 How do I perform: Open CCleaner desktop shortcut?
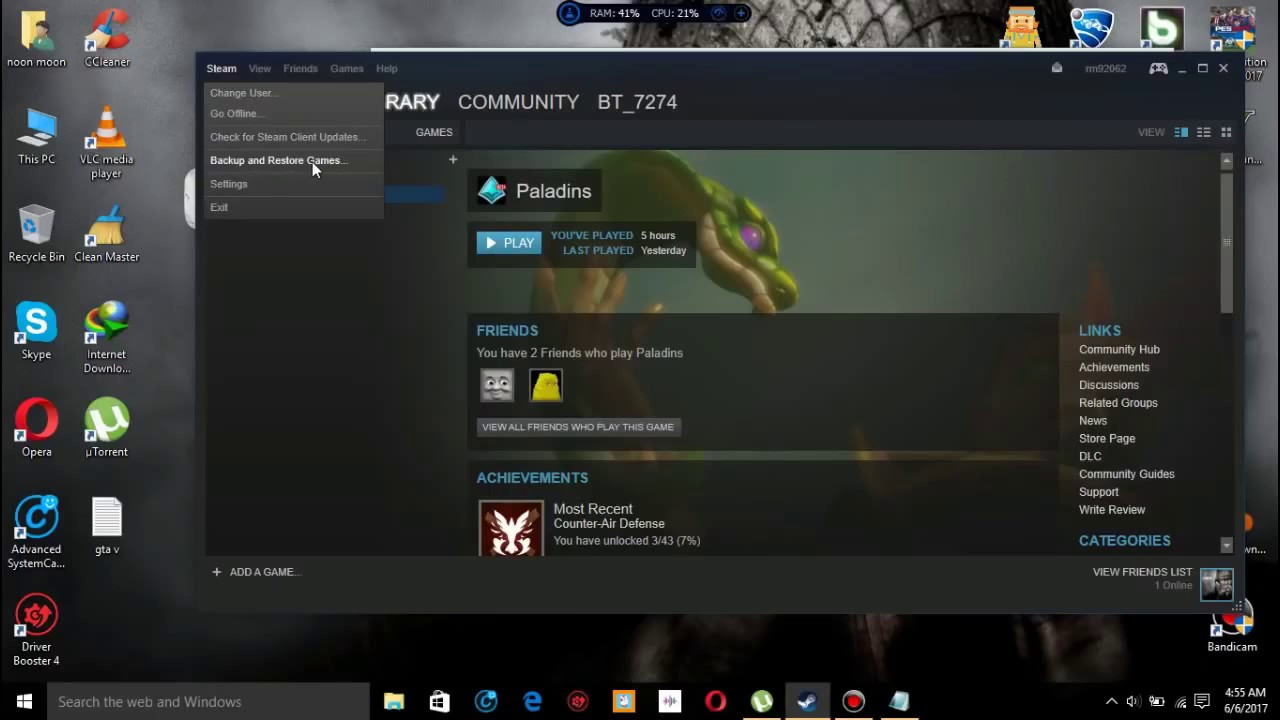tap(107, 38)
